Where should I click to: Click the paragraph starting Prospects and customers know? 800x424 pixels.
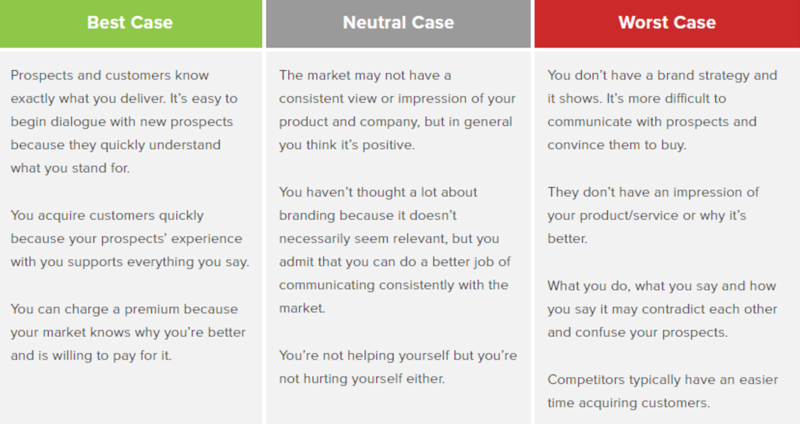124,121
